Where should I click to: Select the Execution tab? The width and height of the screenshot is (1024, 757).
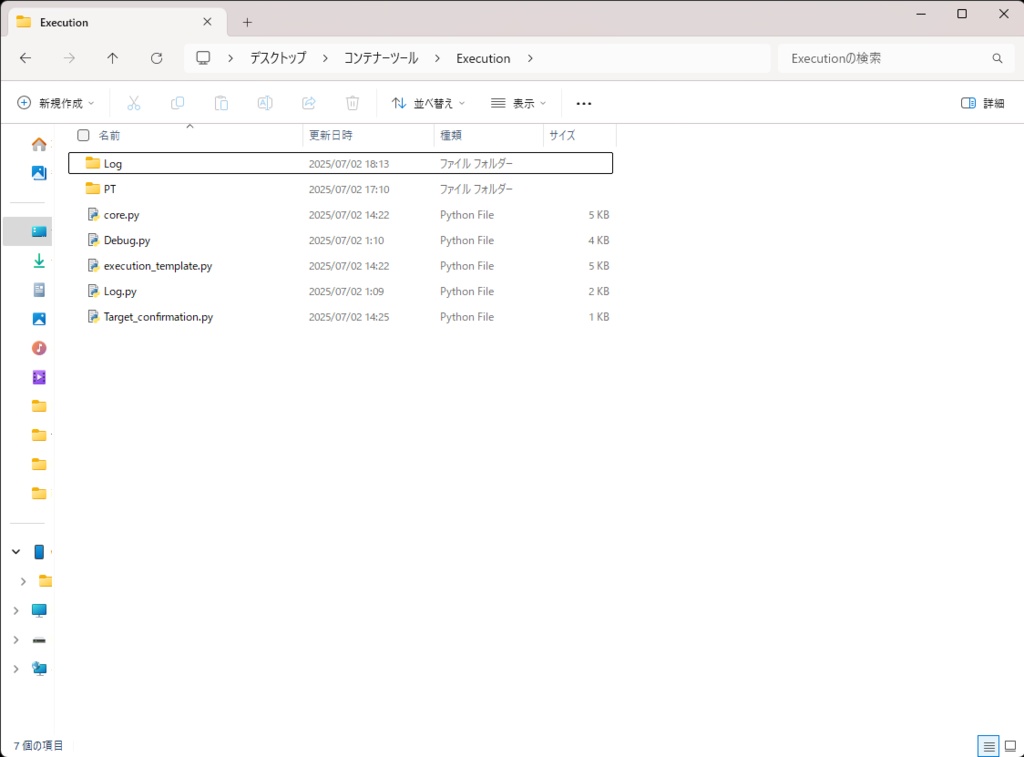118,22
